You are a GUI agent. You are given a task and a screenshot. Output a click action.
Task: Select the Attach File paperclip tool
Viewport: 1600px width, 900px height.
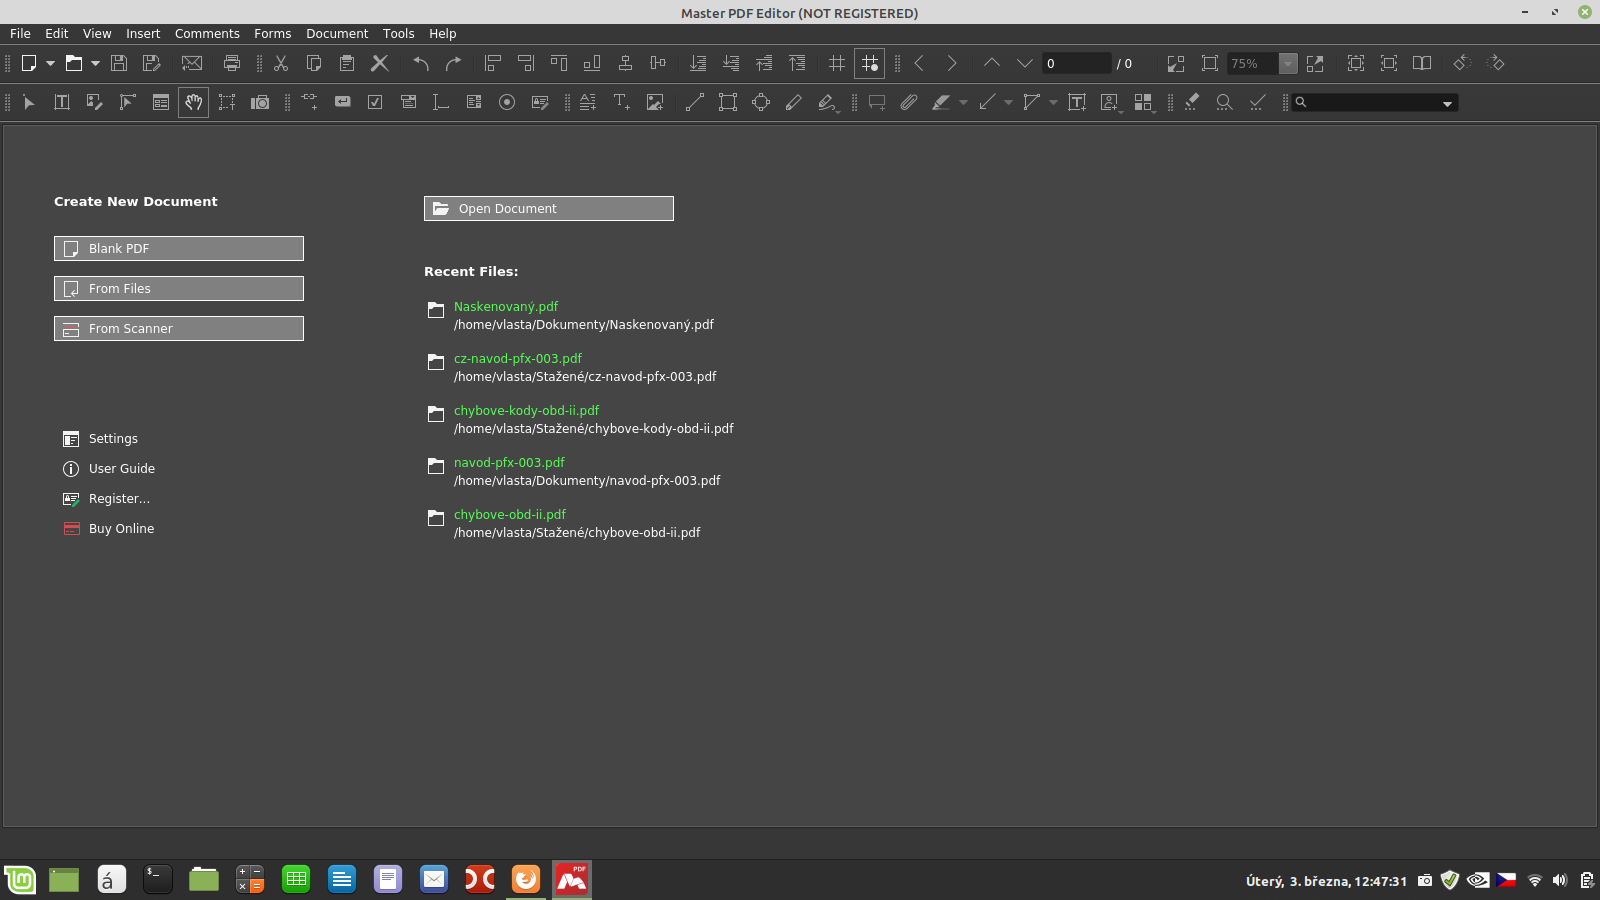point(909,102)
